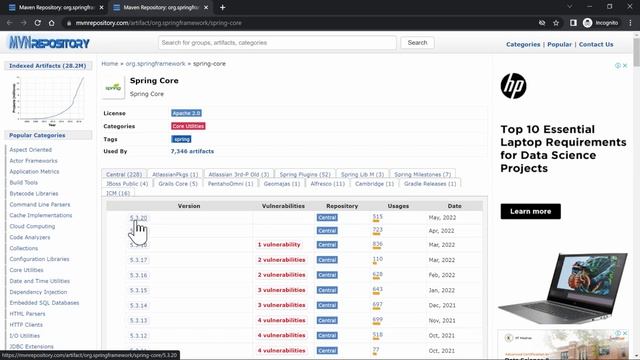Viewport: 640px width, 360px height.
Task: Click 2 vulnerabilities link for 5.3.17
Action: point(282,260)
